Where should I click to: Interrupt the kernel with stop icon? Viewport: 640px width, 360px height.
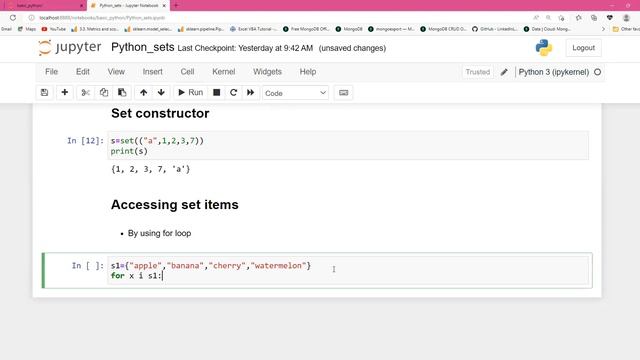[217, 93]
